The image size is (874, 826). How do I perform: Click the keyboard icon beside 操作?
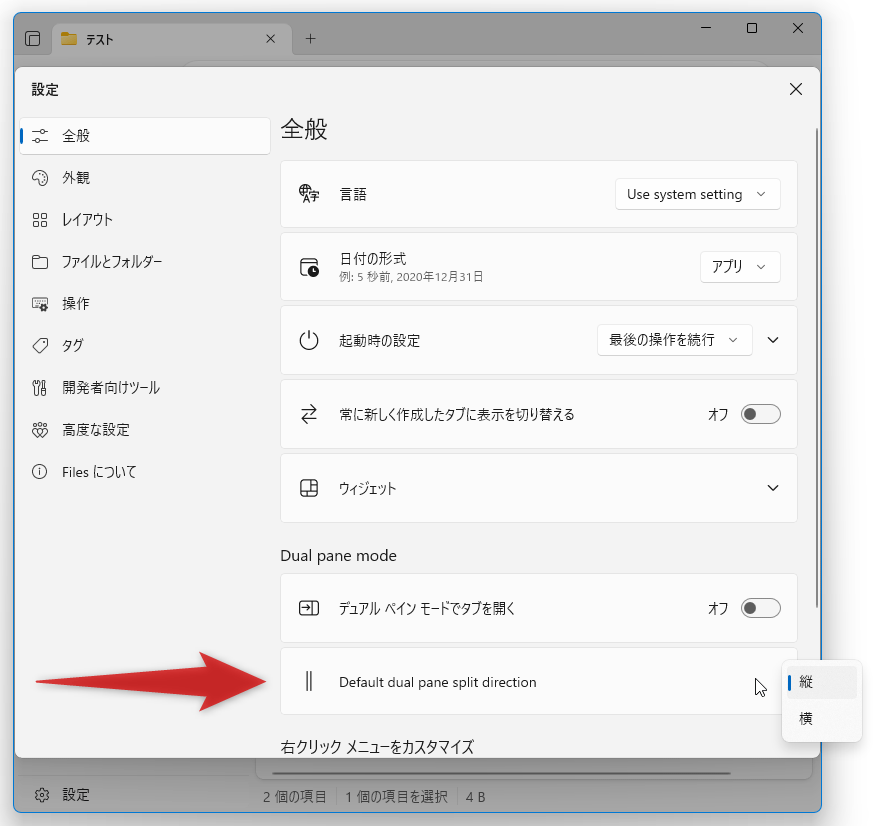[x=40, y=304]
